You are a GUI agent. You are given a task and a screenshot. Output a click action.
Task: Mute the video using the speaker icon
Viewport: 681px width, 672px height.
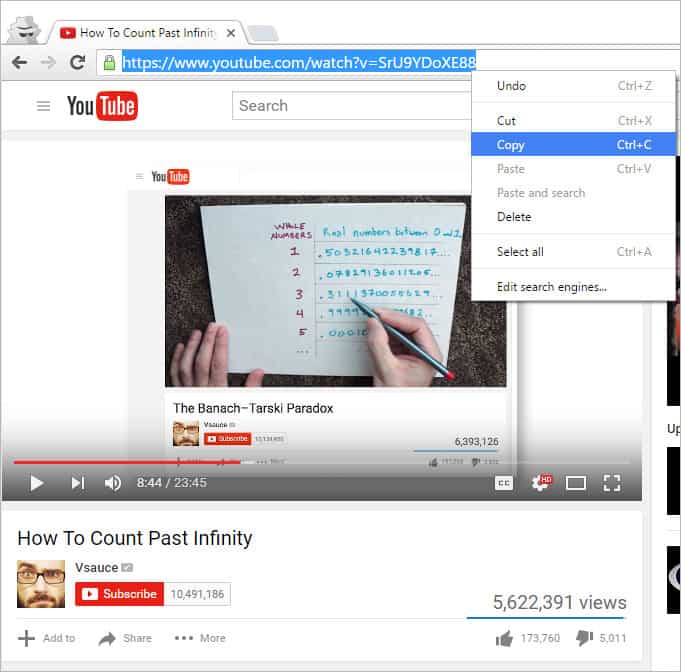(x=113, y=483)
